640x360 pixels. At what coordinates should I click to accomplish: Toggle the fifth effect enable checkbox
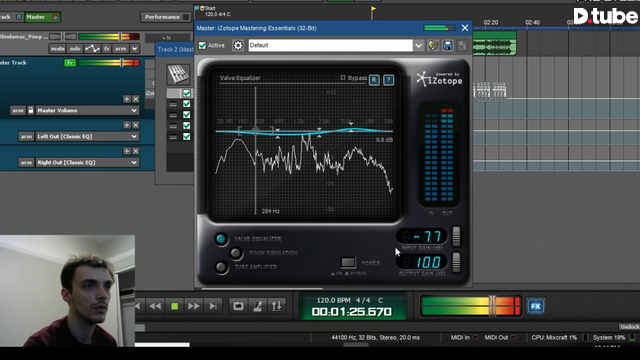[187, 137]
